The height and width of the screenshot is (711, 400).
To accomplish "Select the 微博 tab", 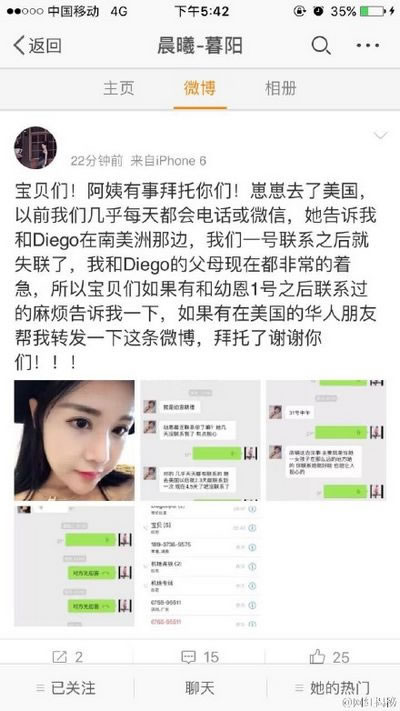I will 200,88.
